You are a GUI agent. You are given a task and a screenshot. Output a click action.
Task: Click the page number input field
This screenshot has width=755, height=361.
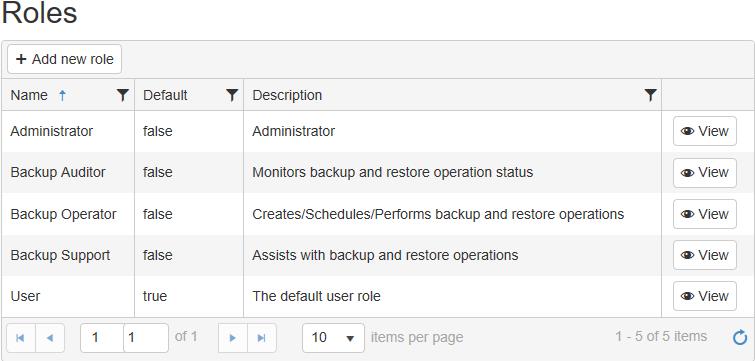[124, 338]
